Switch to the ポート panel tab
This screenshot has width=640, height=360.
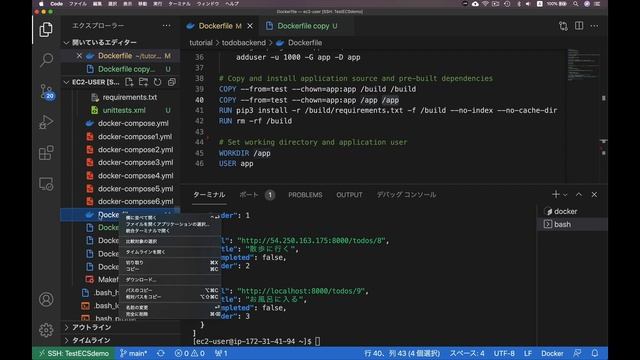click(249, 195)
